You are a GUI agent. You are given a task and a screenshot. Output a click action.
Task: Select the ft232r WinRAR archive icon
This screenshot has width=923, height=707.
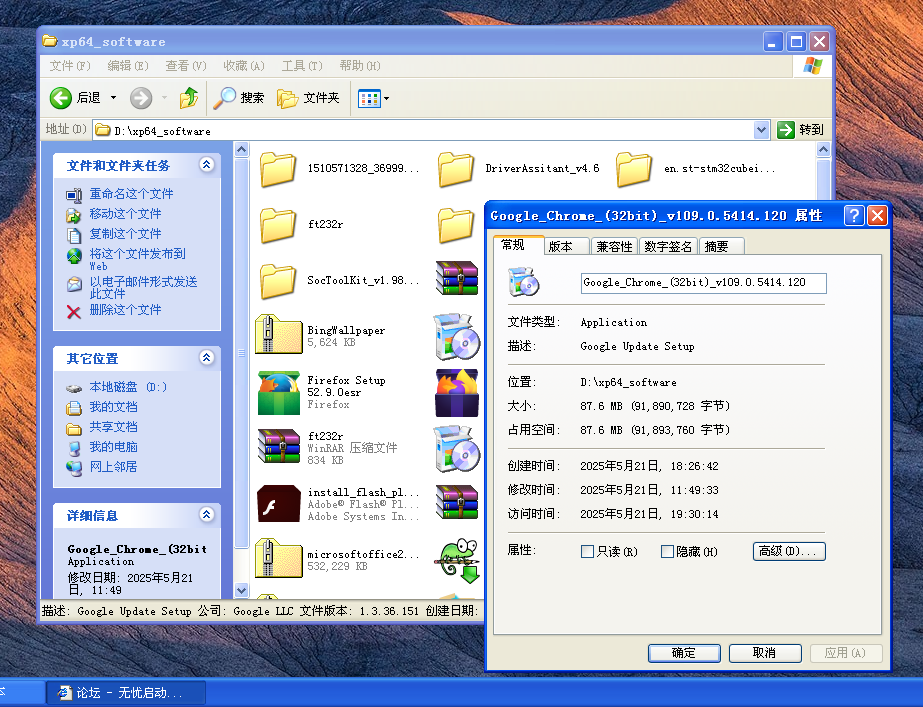(x=279, y=446)
